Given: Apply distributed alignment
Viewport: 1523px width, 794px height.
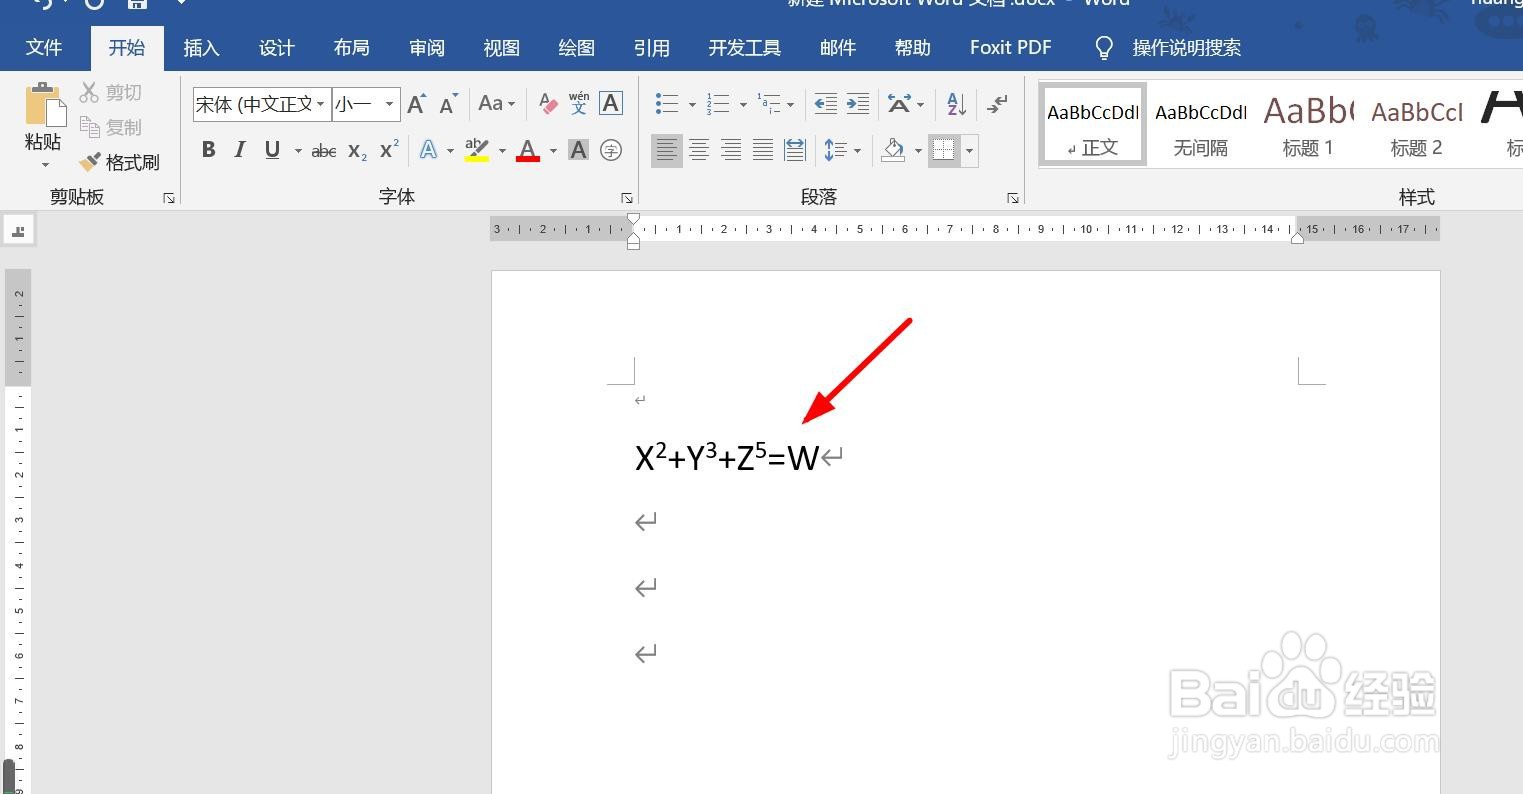Looking at the screenshot, I should (795, 150).
